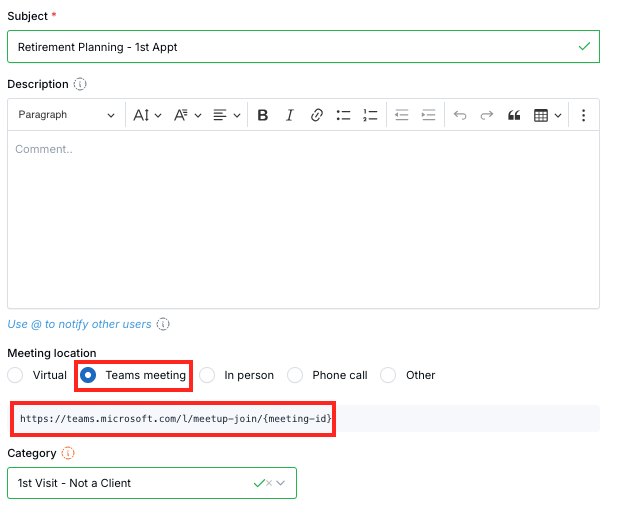Click the Subject input field
618x509 pixels.
(x=303, y=47)
